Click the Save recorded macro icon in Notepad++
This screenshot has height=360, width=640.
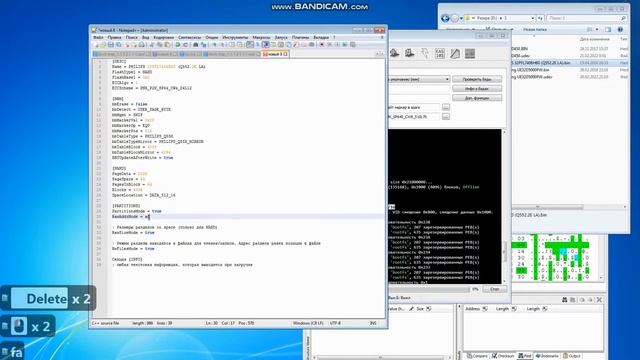click(353, 44)
